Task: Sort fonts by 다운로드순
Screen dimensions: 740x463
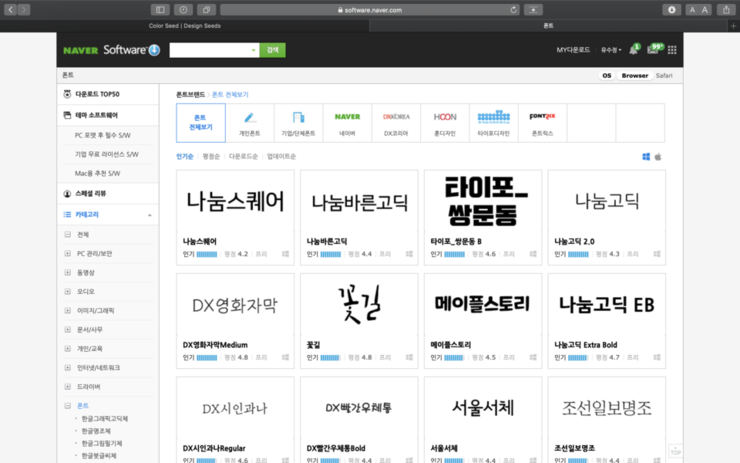Action: [243, 157]
